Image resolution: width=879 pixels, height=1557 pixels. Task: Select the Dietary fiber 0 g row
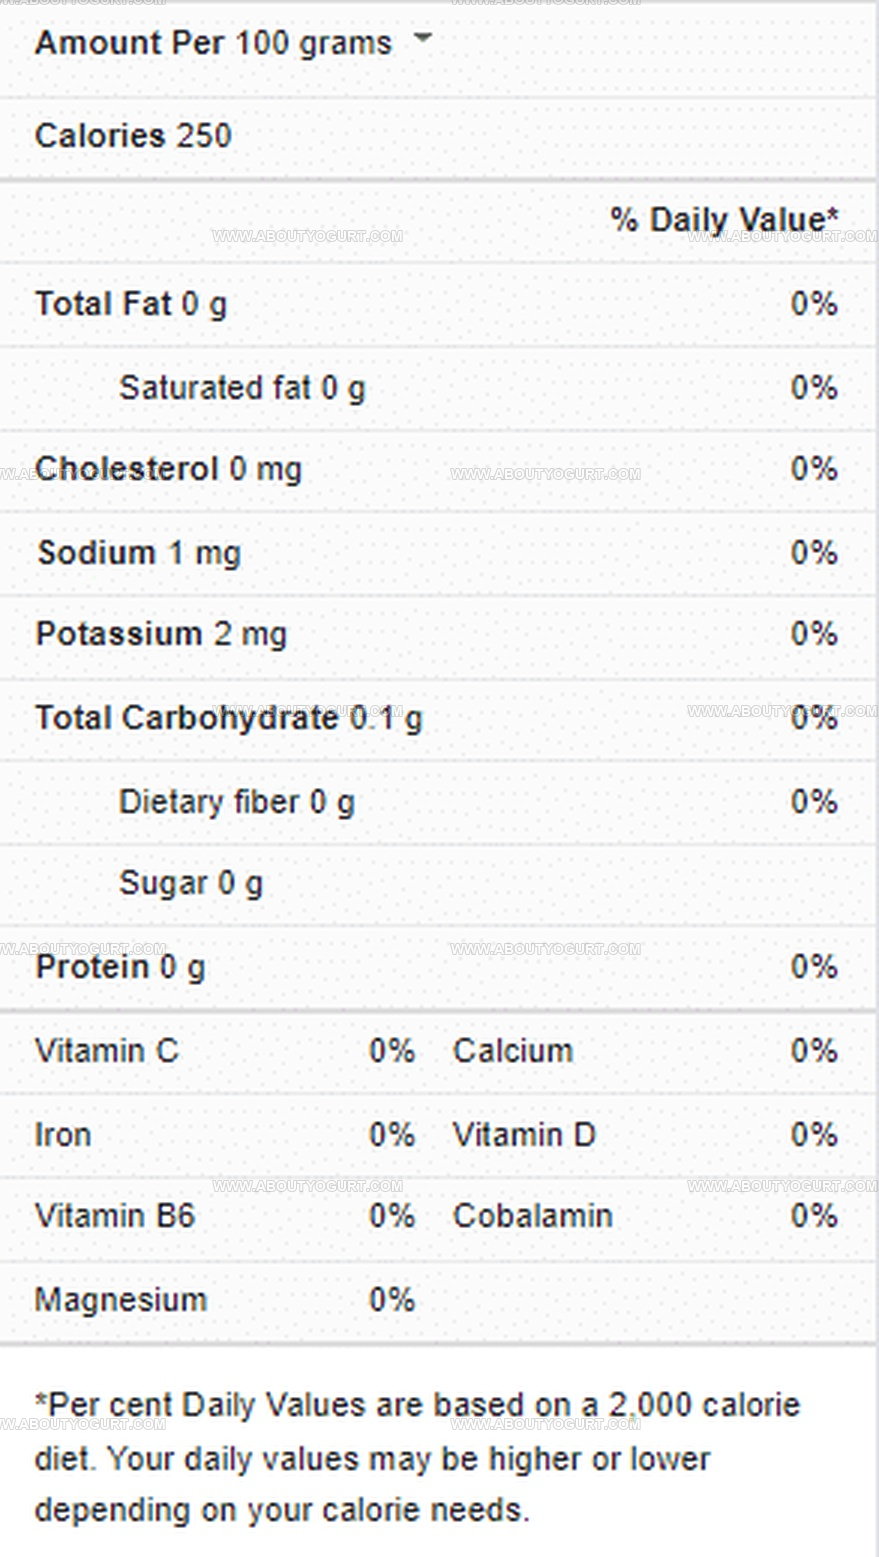[438, 802]
